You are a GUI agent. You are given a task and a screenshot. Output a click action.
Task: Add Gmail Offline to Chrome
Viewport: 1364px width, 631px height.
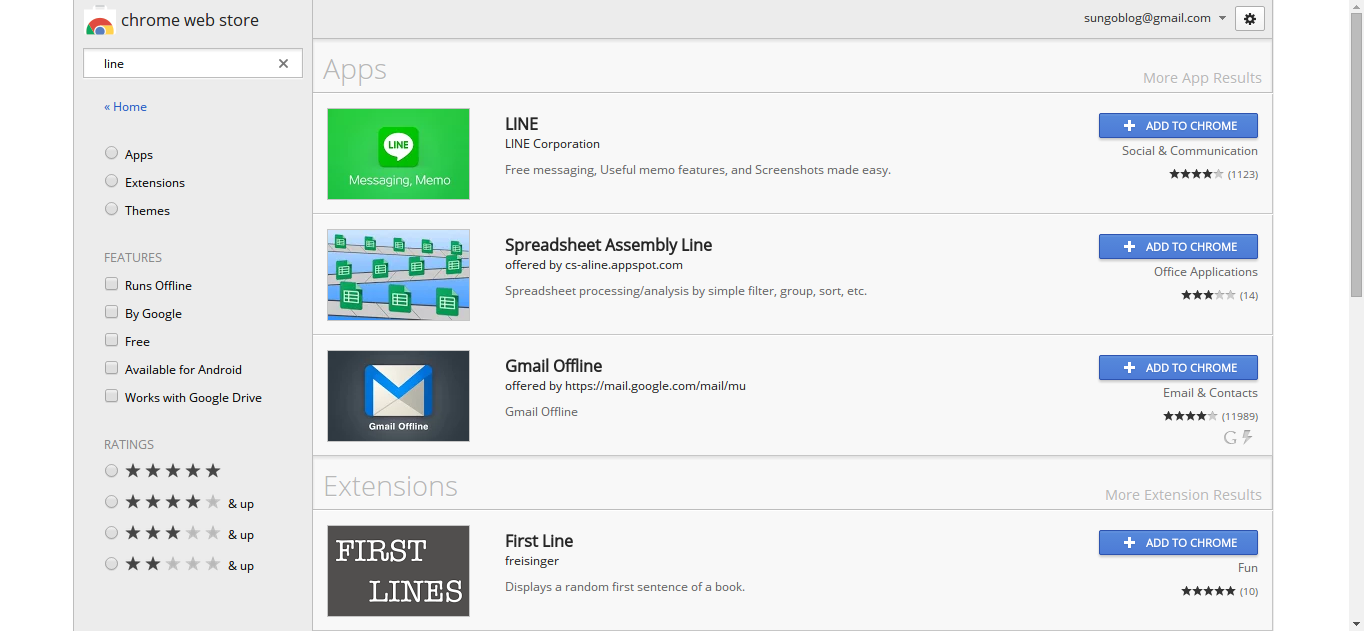1178,367
